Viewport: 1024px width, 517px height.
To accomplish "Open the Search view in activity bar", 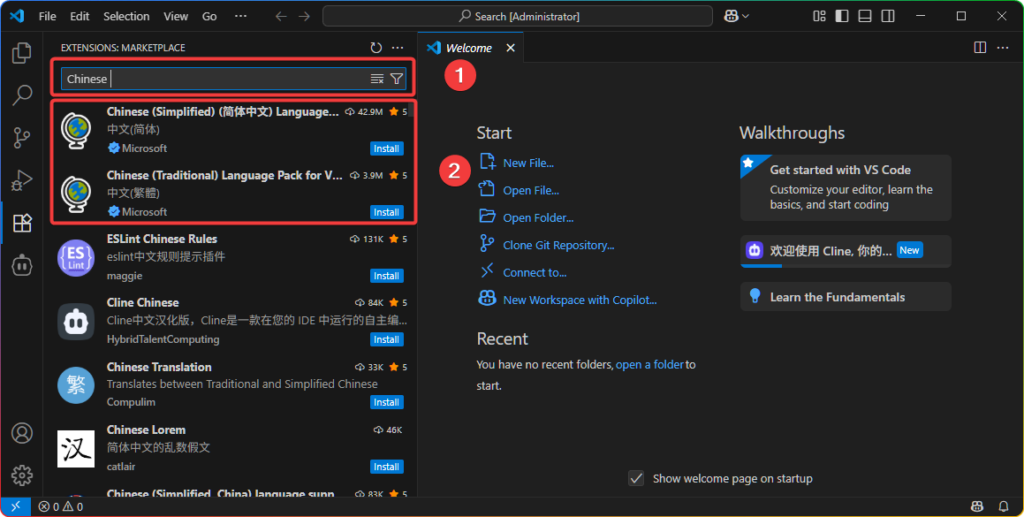I will pyautogui.click(x=22, y=95).
